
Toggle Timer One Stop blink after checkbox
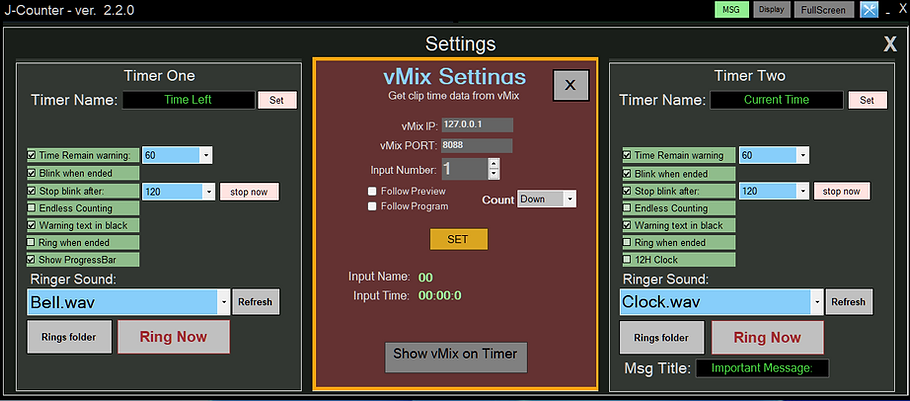coord(31,190)
